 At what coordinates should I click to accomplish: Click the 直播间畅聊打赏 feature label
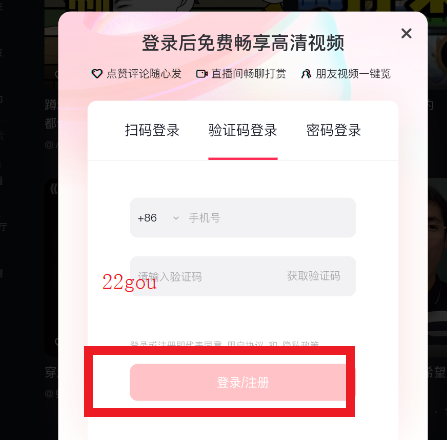point(249,74)
